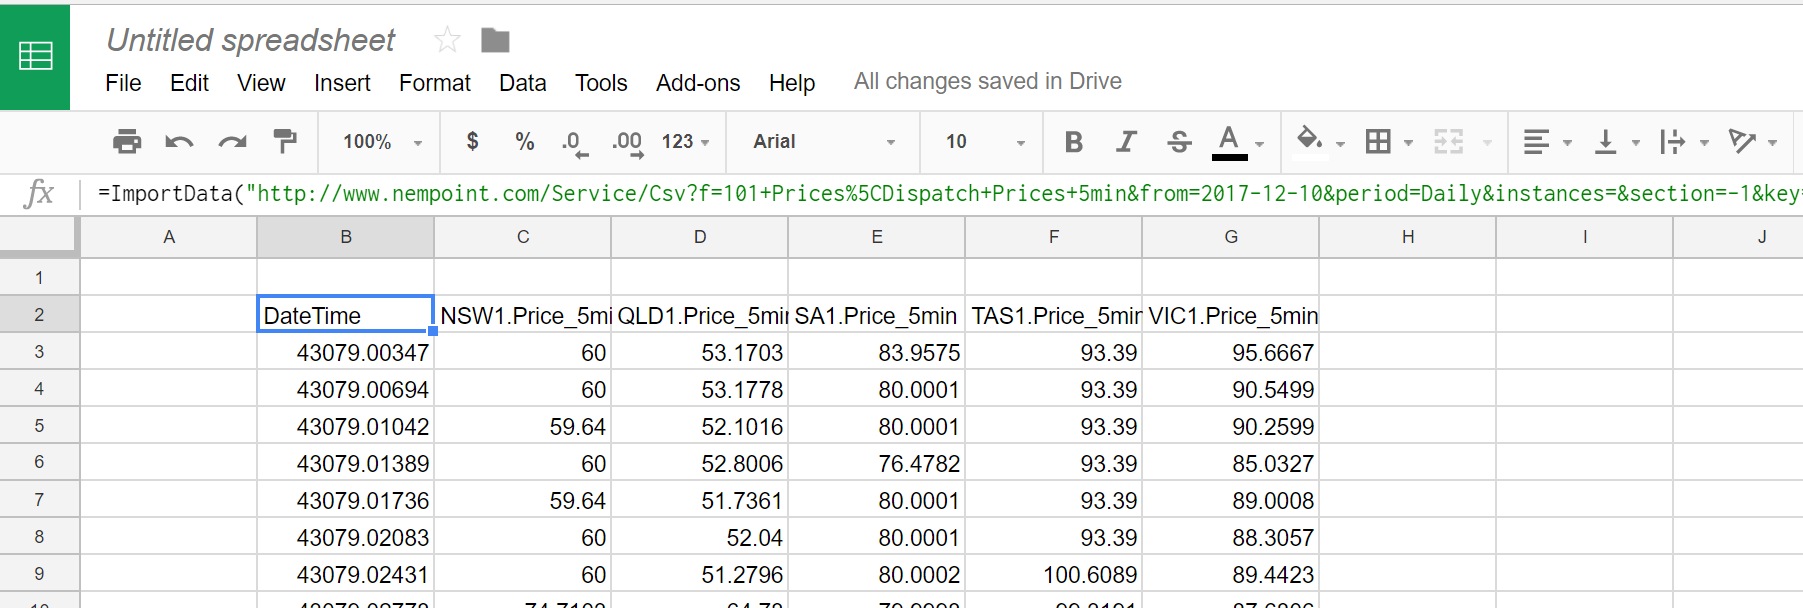Click the print icon
This screenshot has height=608, width=1803.
tap(127, 142)
